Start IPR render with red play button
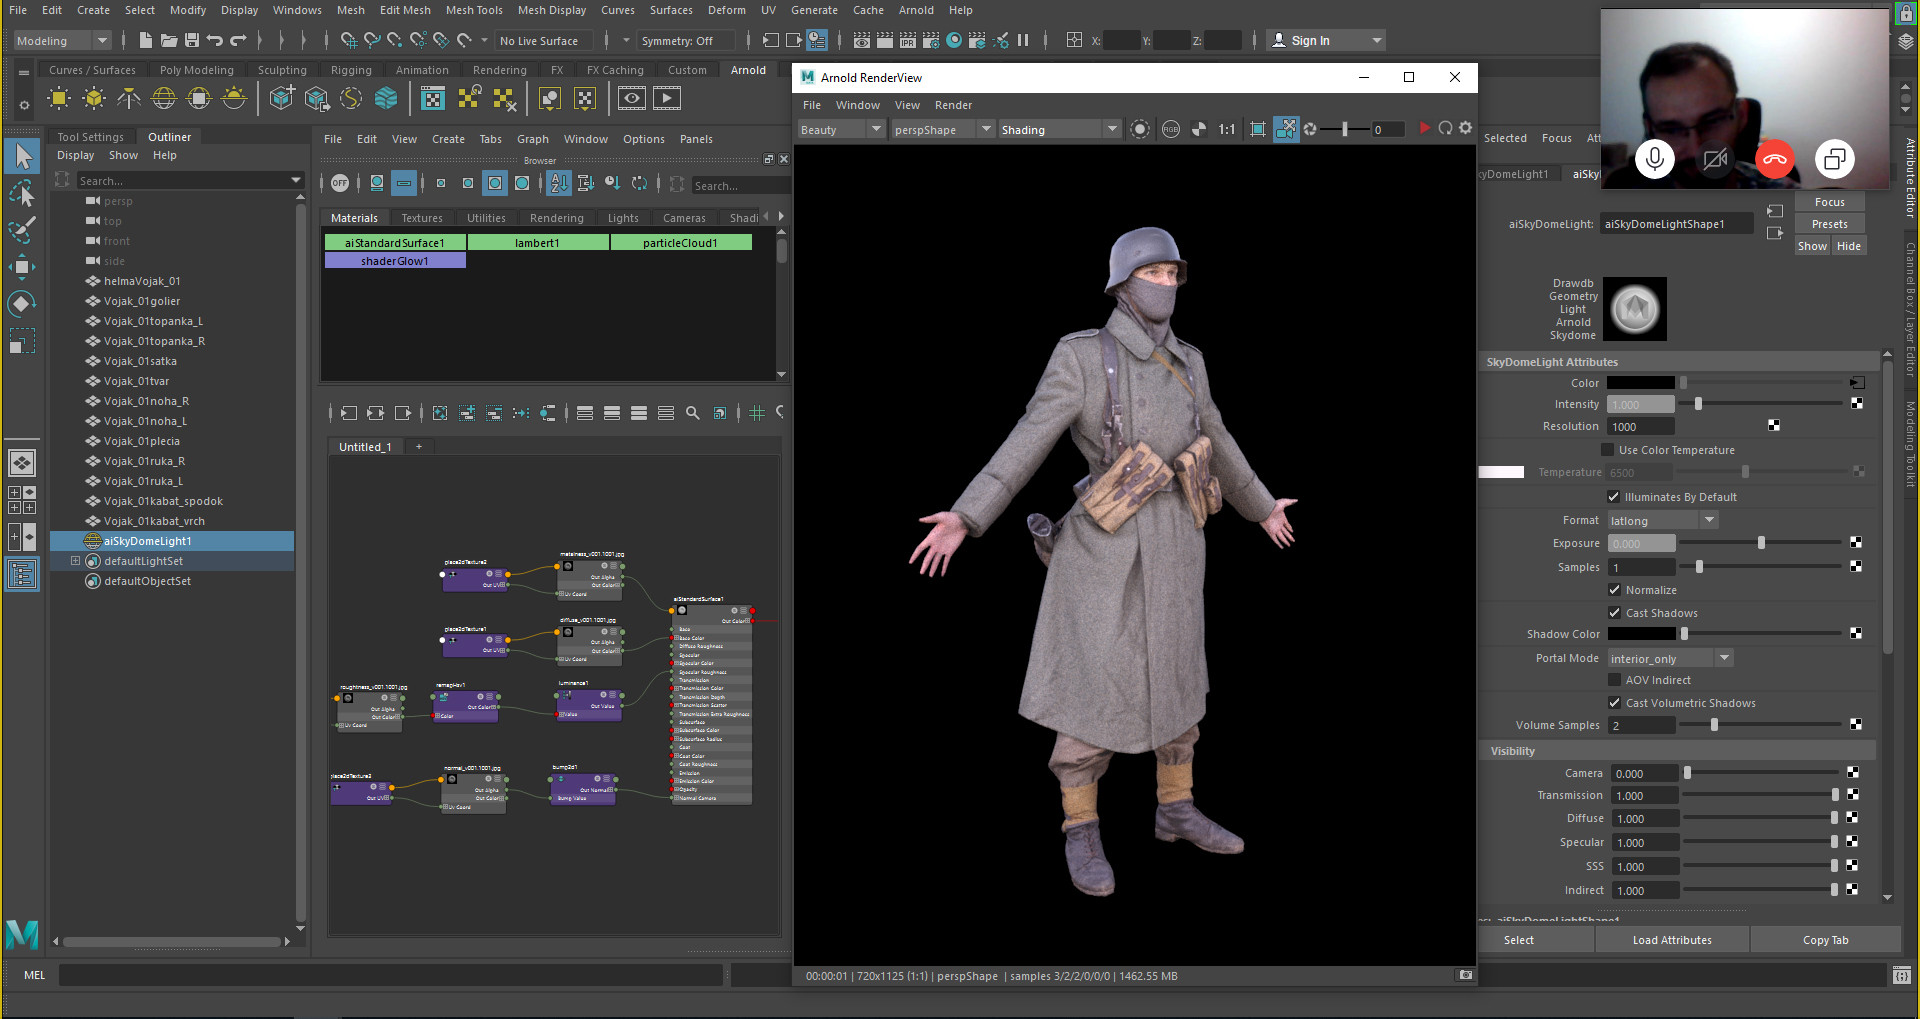The image size is (1920, 1019). click(x=1424, y=129)
